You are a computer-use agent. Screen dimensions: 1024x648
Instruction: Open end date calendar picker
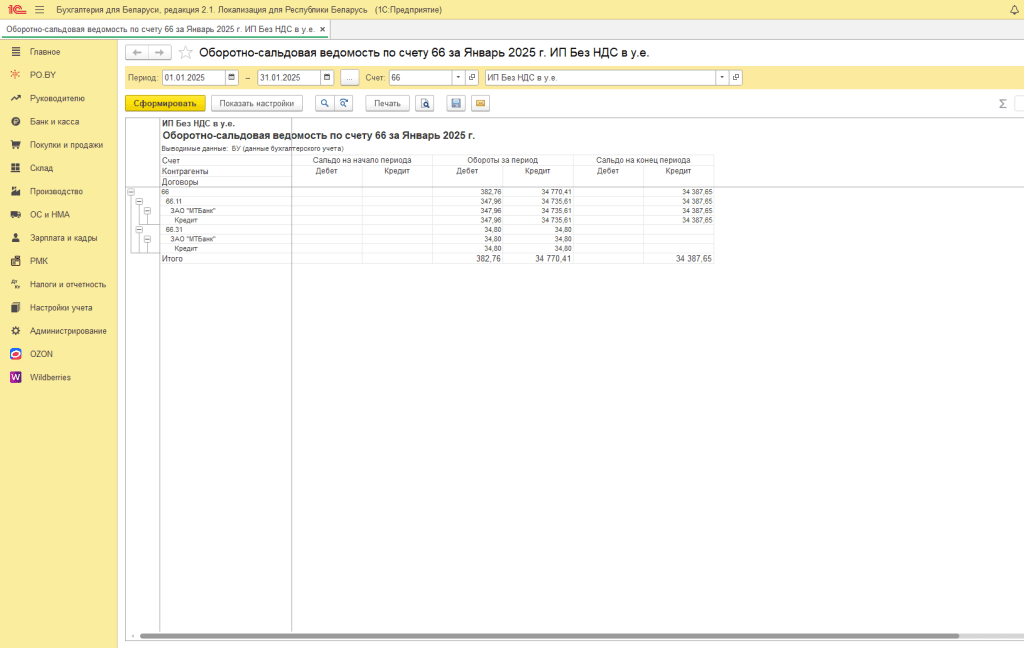click(327, 77)
